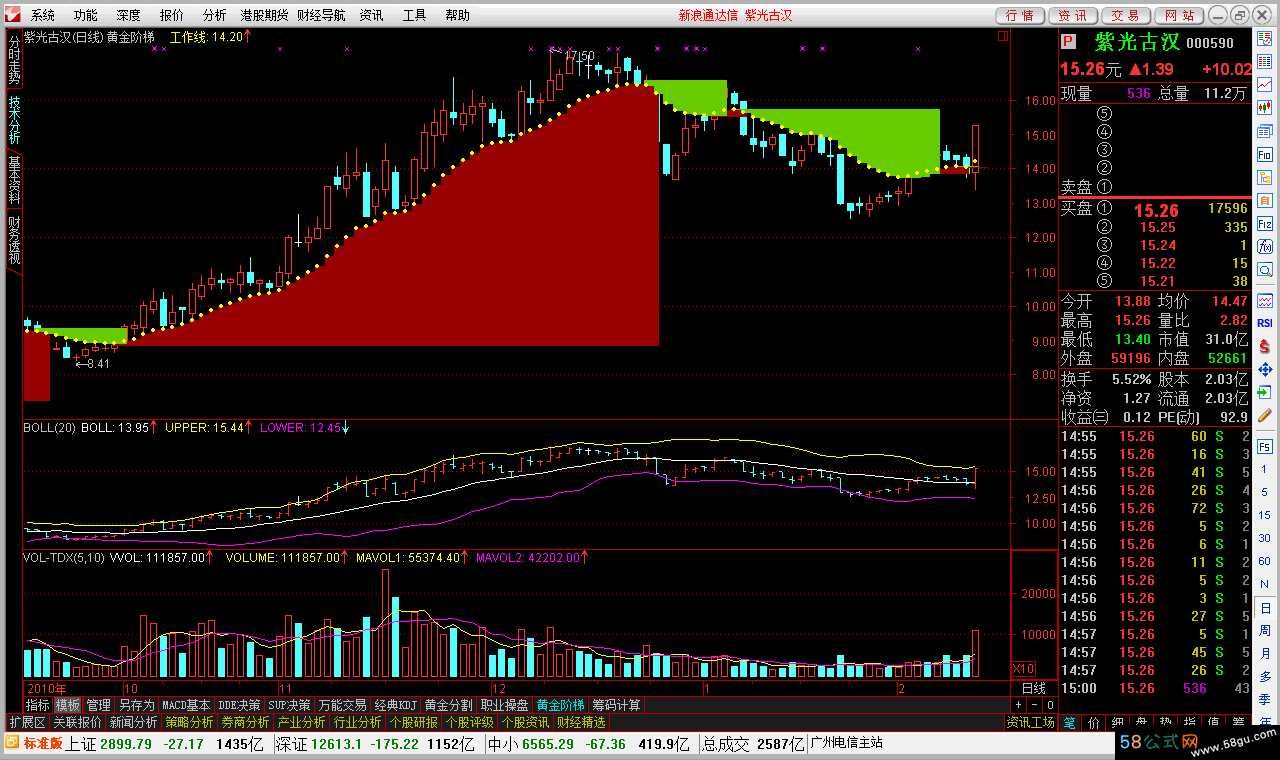1280x760 pixels.
Task: Open the 报价 menu
Action: coord(172,15)
